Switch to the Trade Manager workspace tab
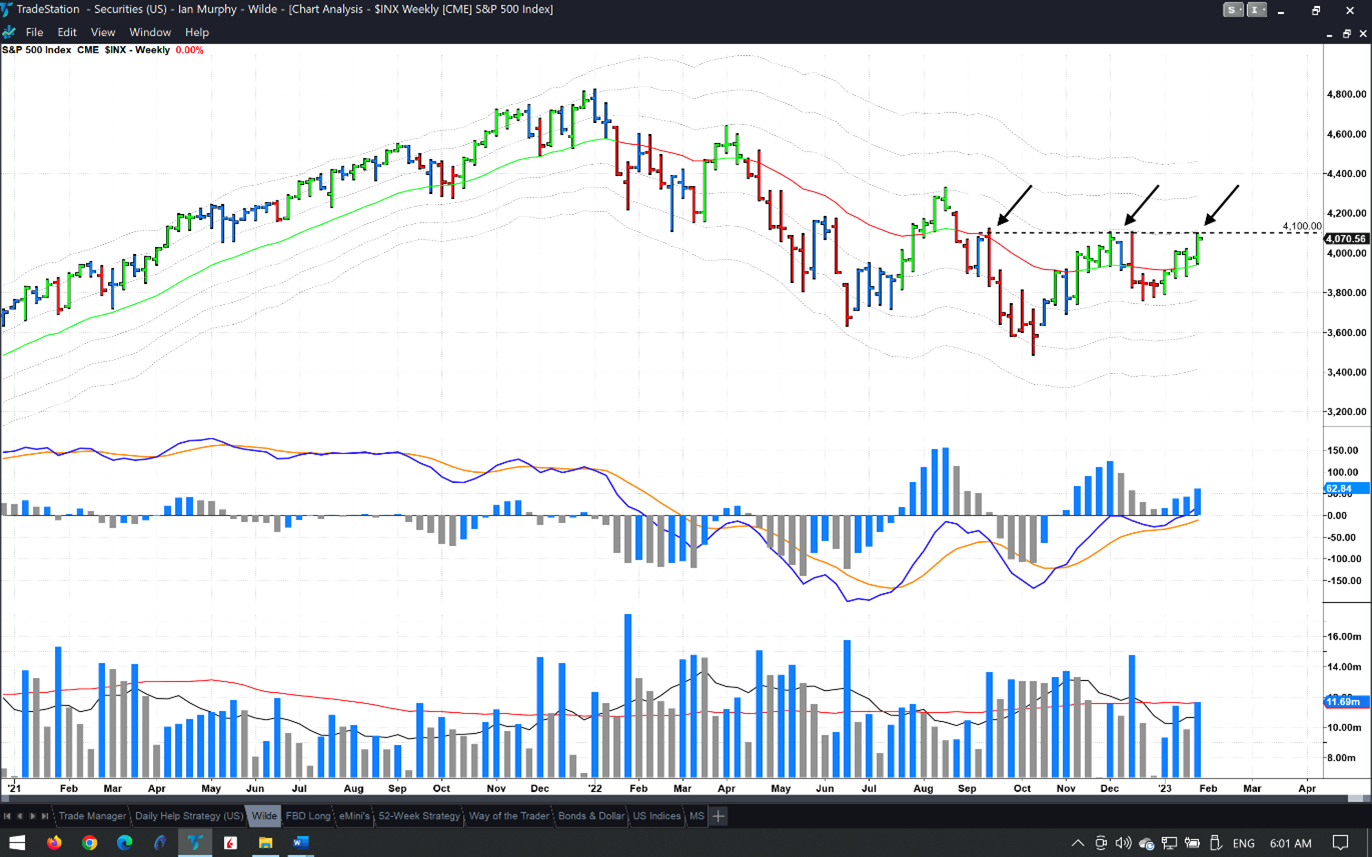The image size is (1372, 857). [92, 816]
